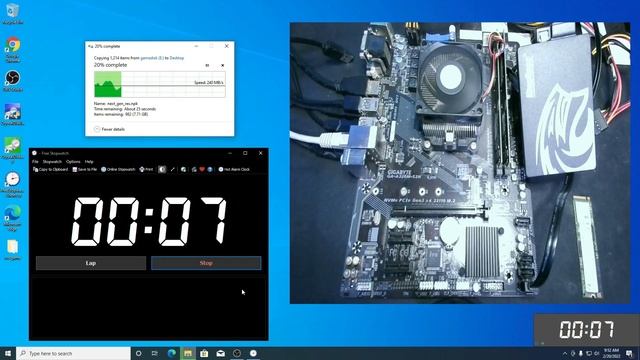Click the copy speed progress graph

[160, 84]
